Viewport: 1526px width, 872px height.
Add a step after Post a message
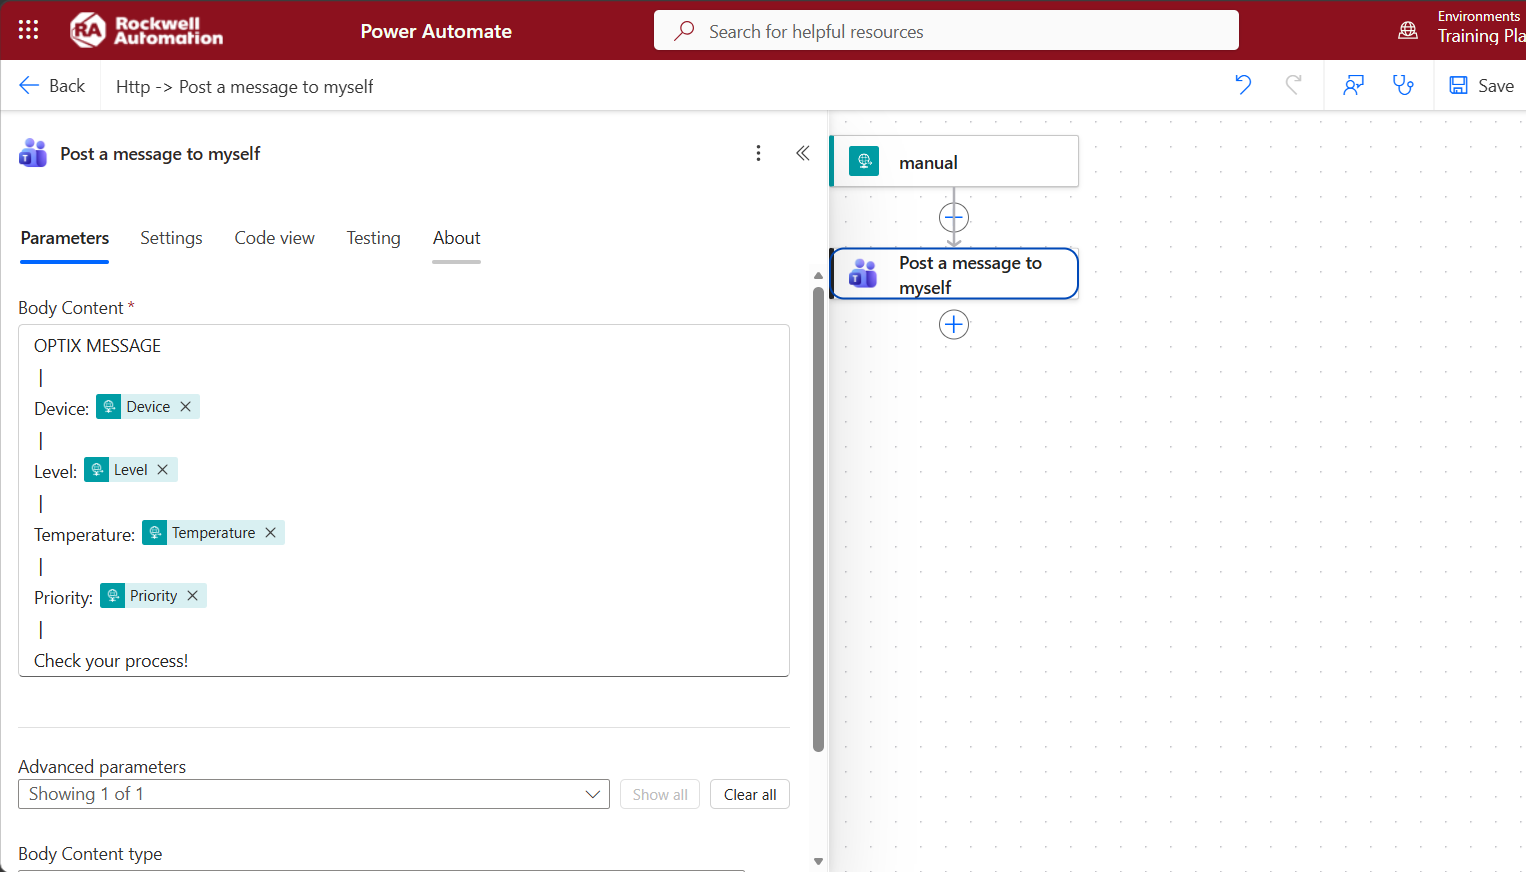pos(954,325)
